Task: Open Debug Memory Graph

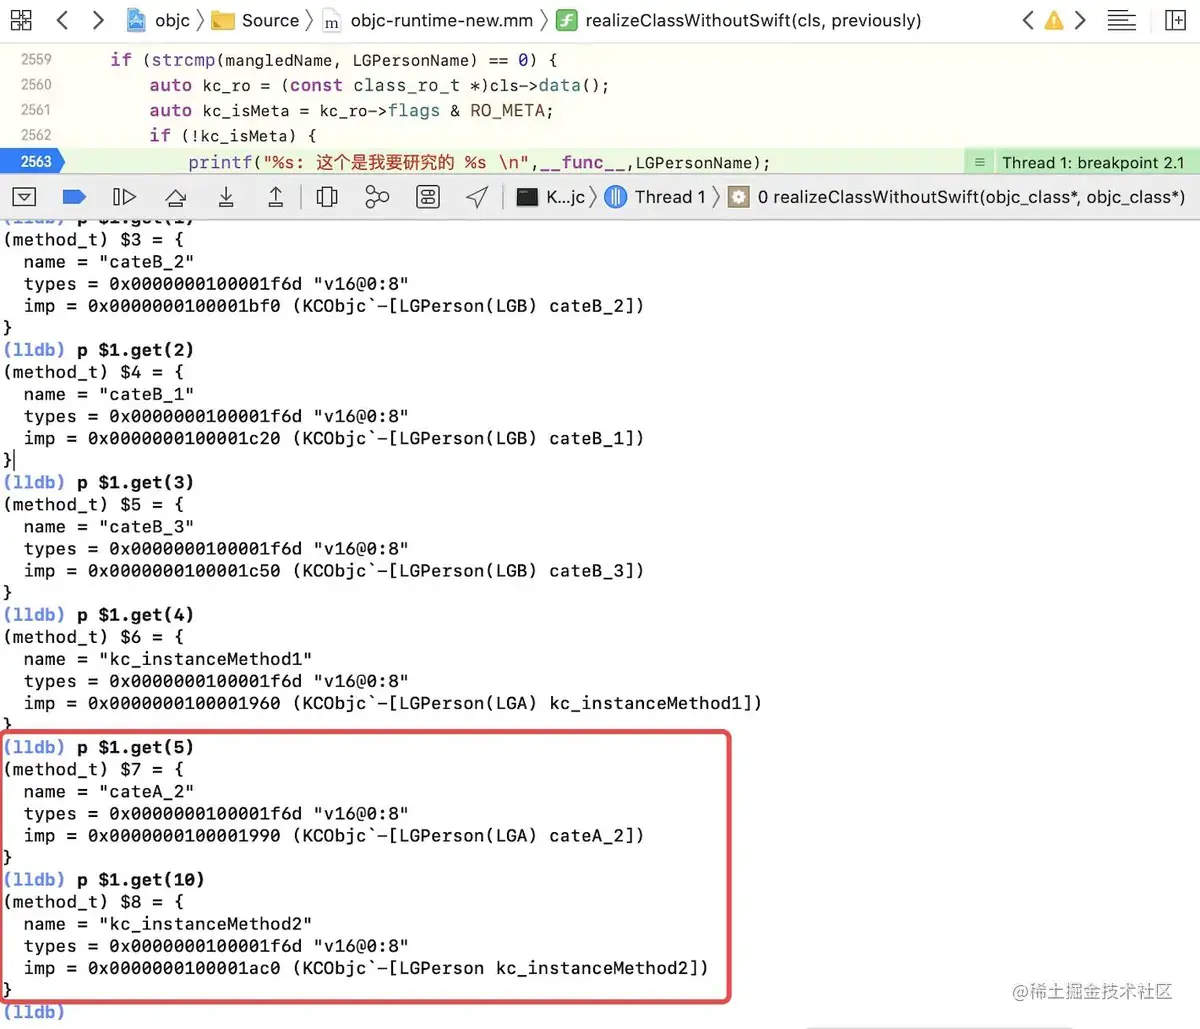Action: (x=377, y=197)
